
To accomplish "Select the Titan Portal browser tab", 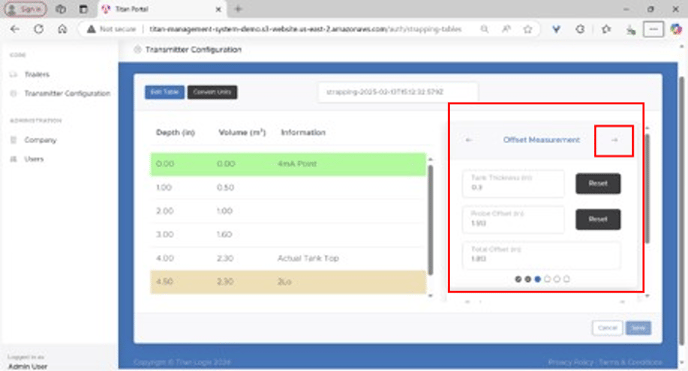I will click(x=160, y=9).
